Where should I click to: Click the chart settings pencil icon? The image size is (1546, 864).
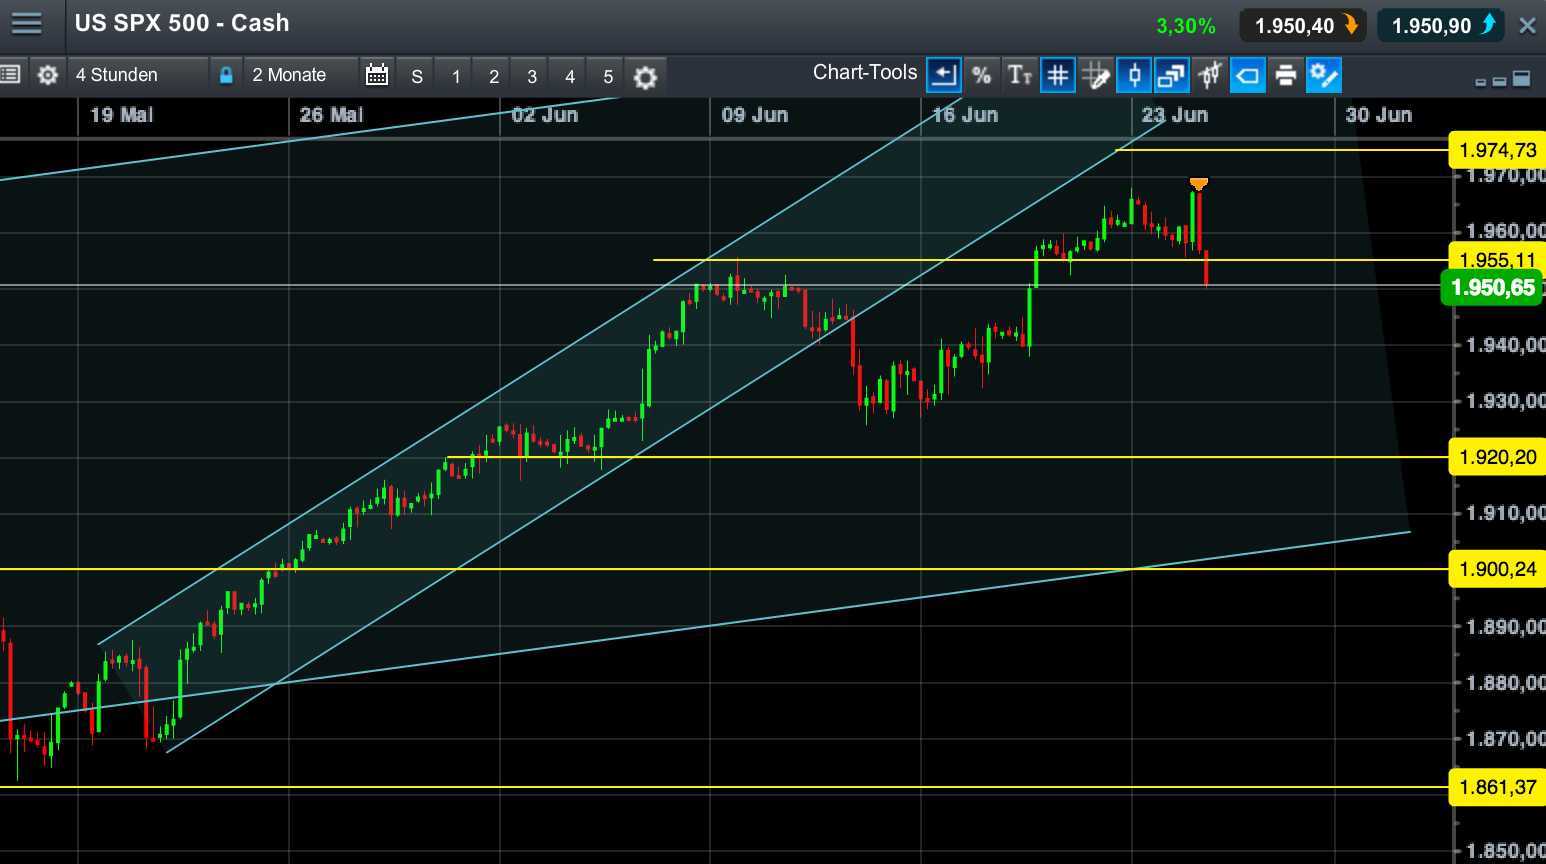point(1323,75)
